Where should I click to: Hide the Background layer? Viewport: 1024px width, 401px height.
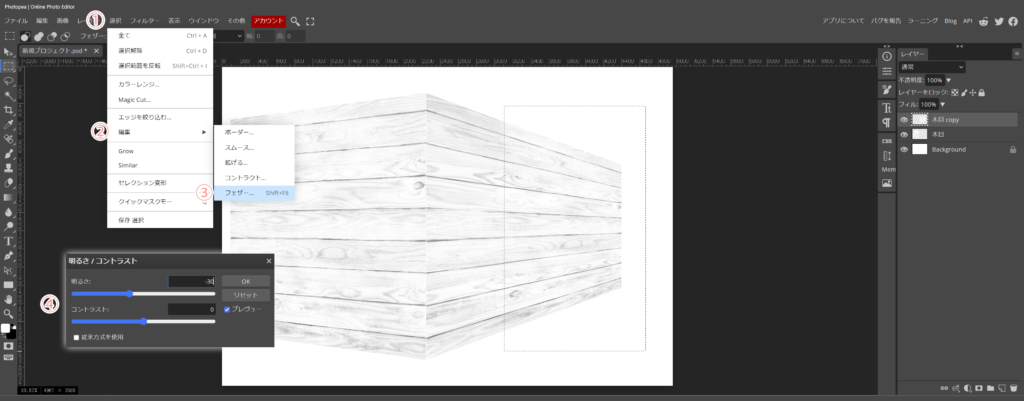[904, 149]
